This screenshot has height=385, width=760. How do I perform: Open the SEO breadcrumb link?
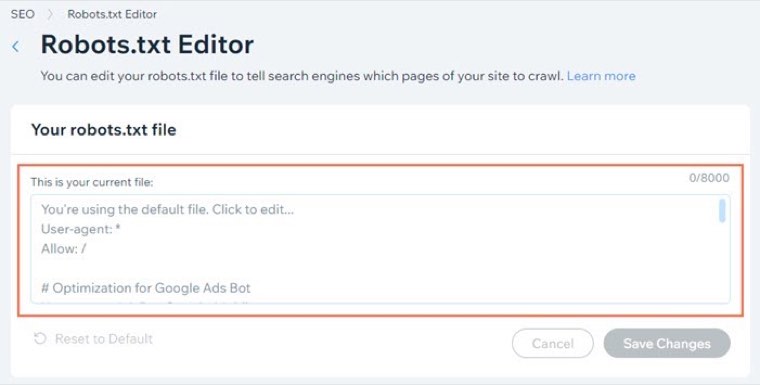22,14
